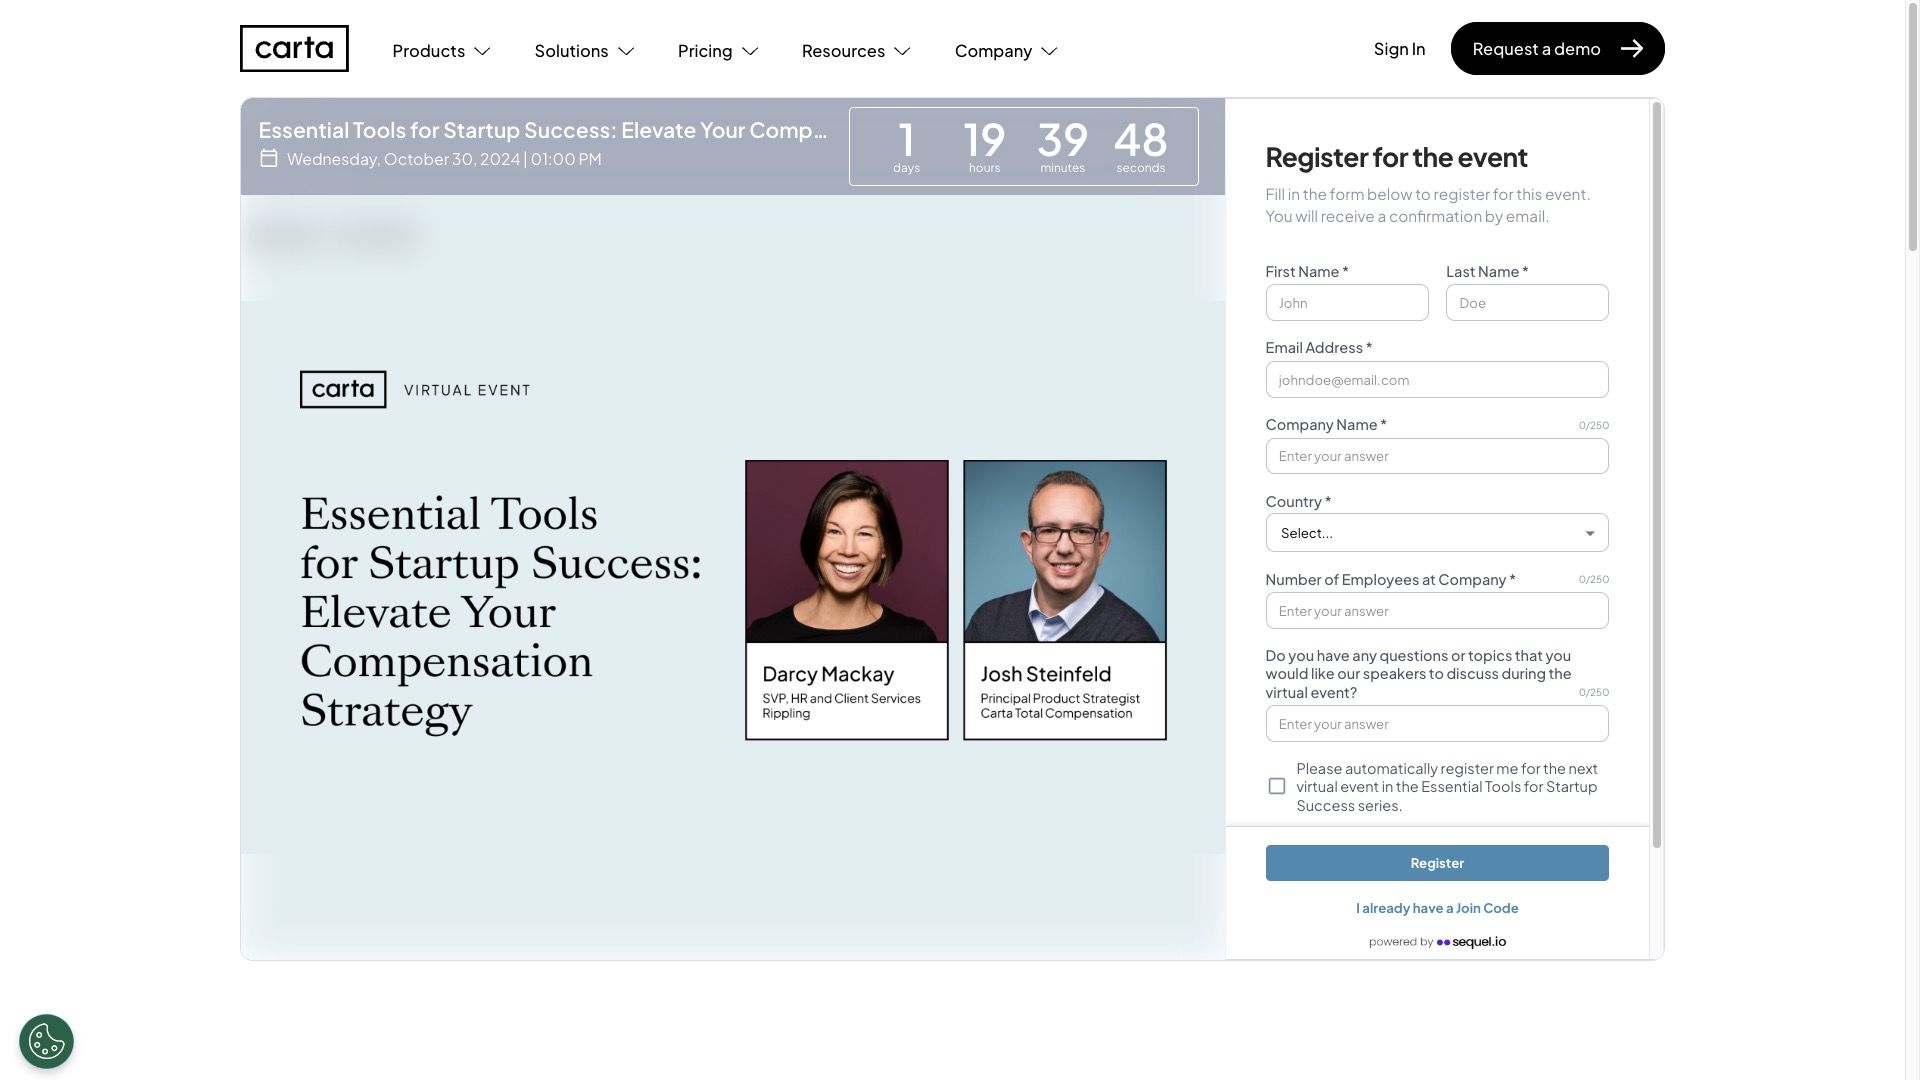Expand the Resources menu chevron

pyautogui.click(x=902, y=51)
